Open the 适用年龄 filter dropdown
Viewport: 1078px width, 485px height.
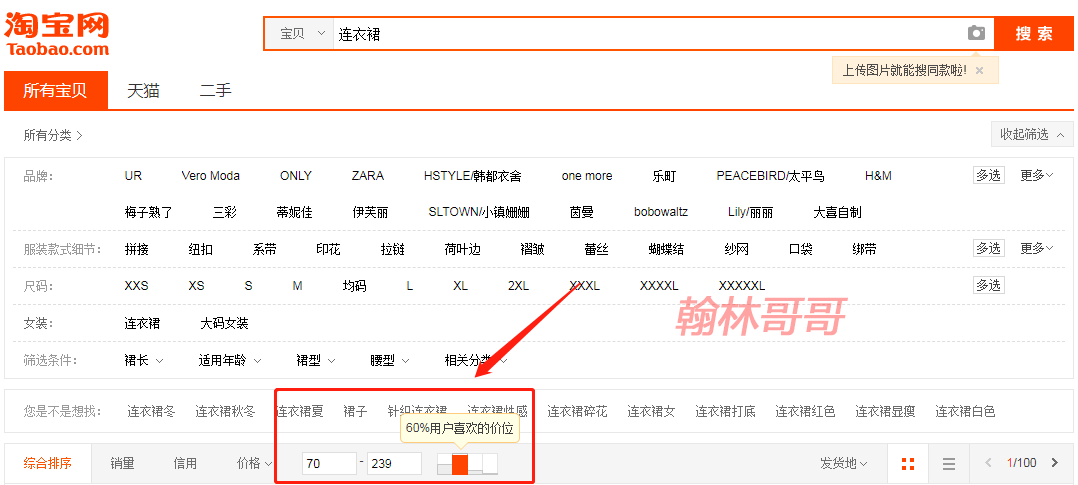[x=230, y=360]
